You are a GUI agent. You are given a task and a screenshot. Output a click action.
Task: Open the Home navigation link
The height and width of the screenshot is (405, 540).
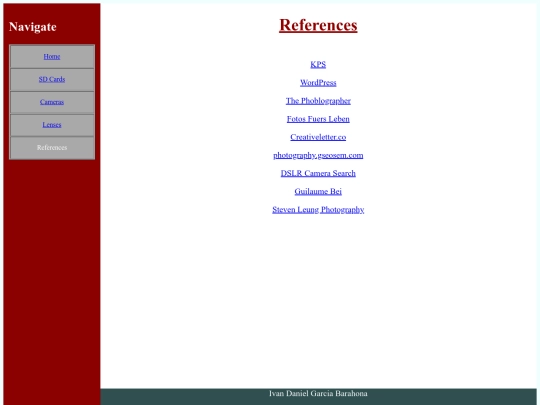pos(52,56)
